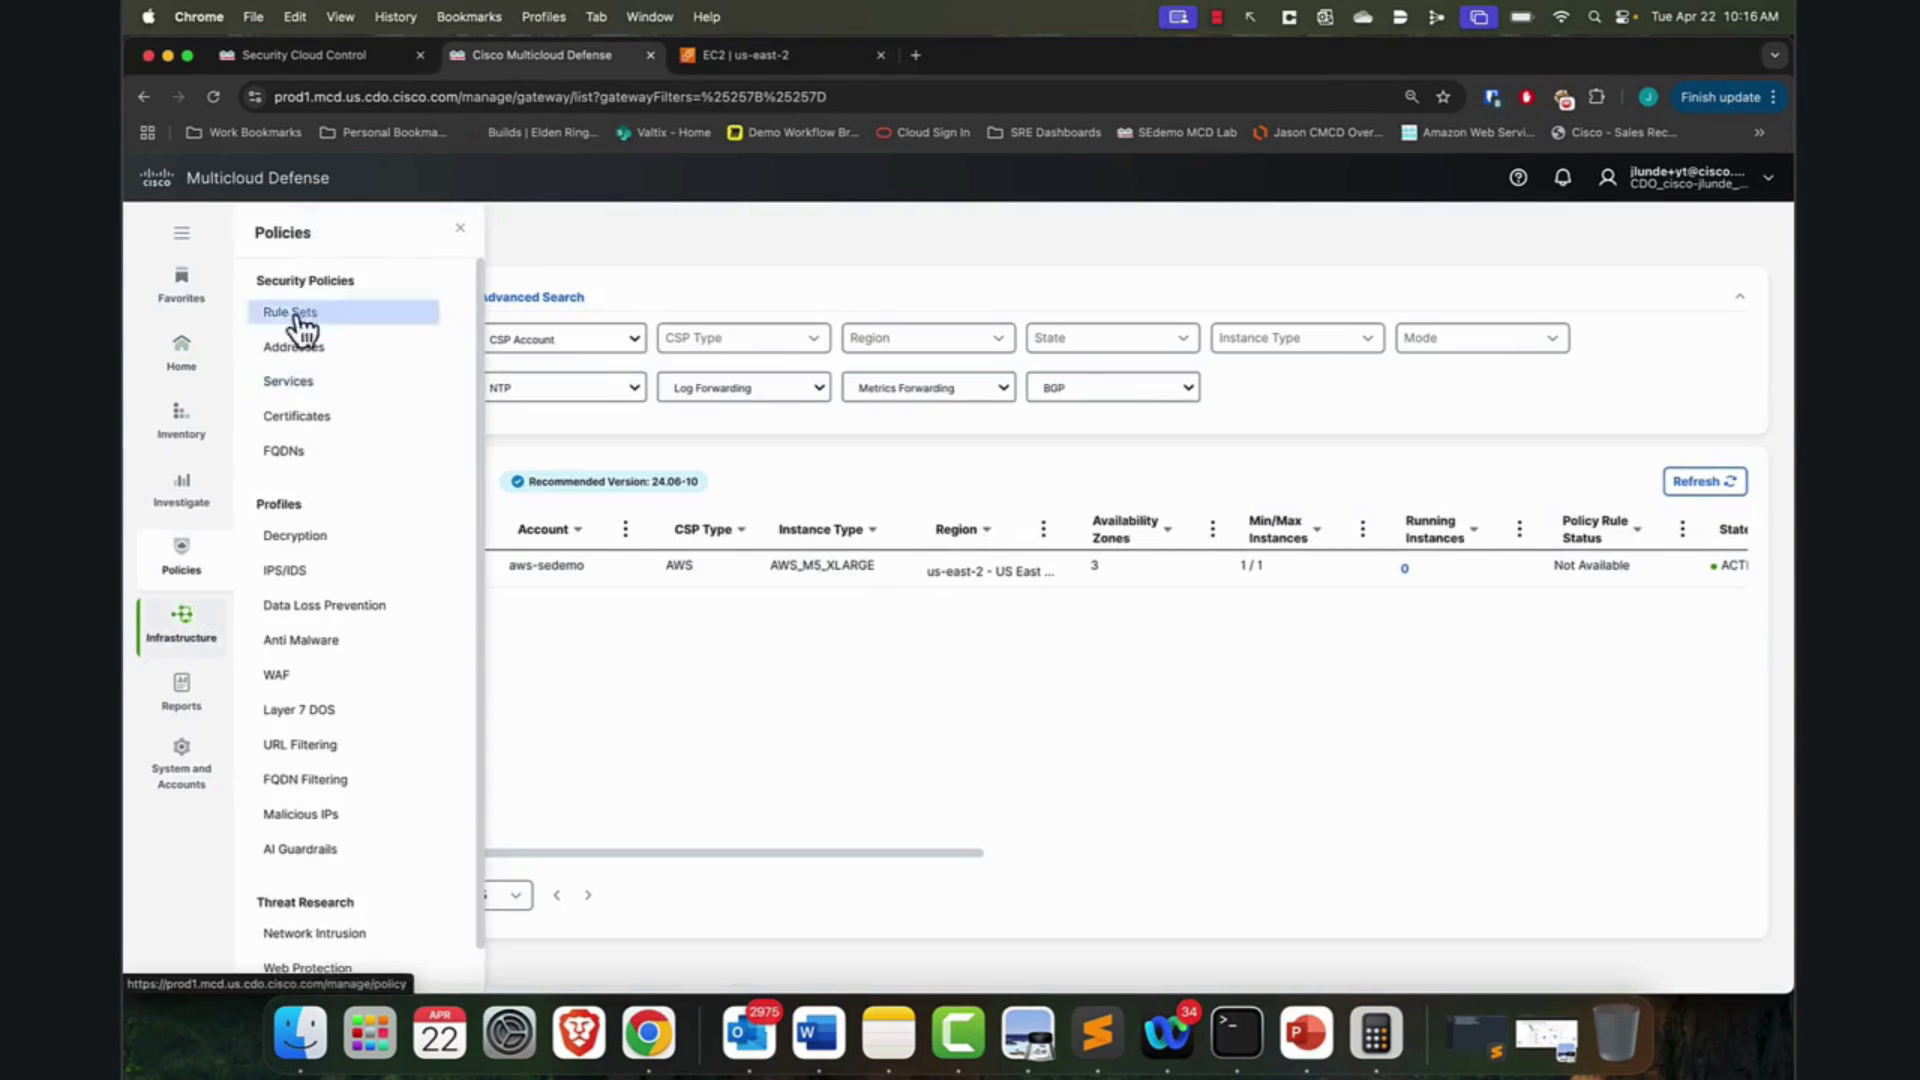Open Rule Sets under Security Policies

343,312
